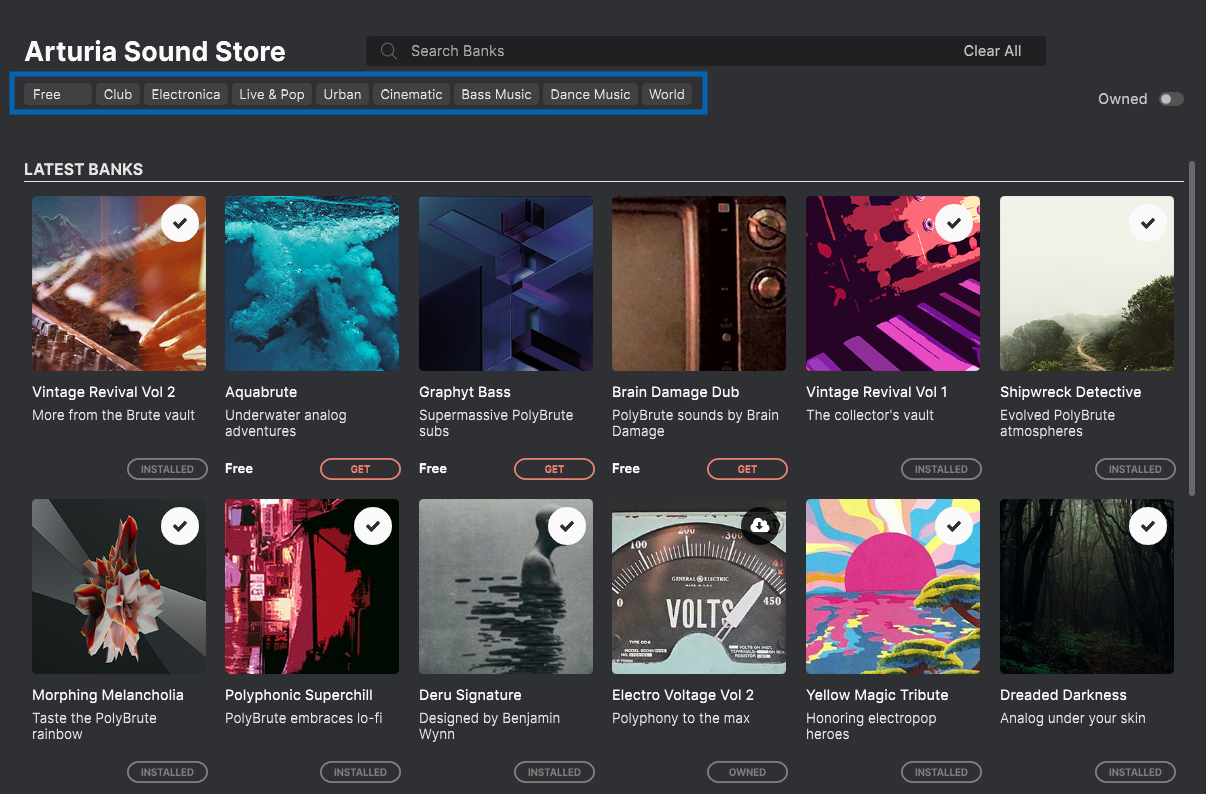Open the Electro Voltage Vol 2 gauge artwork
Screen dimensions: 1206x794
[x=699, y=586]
